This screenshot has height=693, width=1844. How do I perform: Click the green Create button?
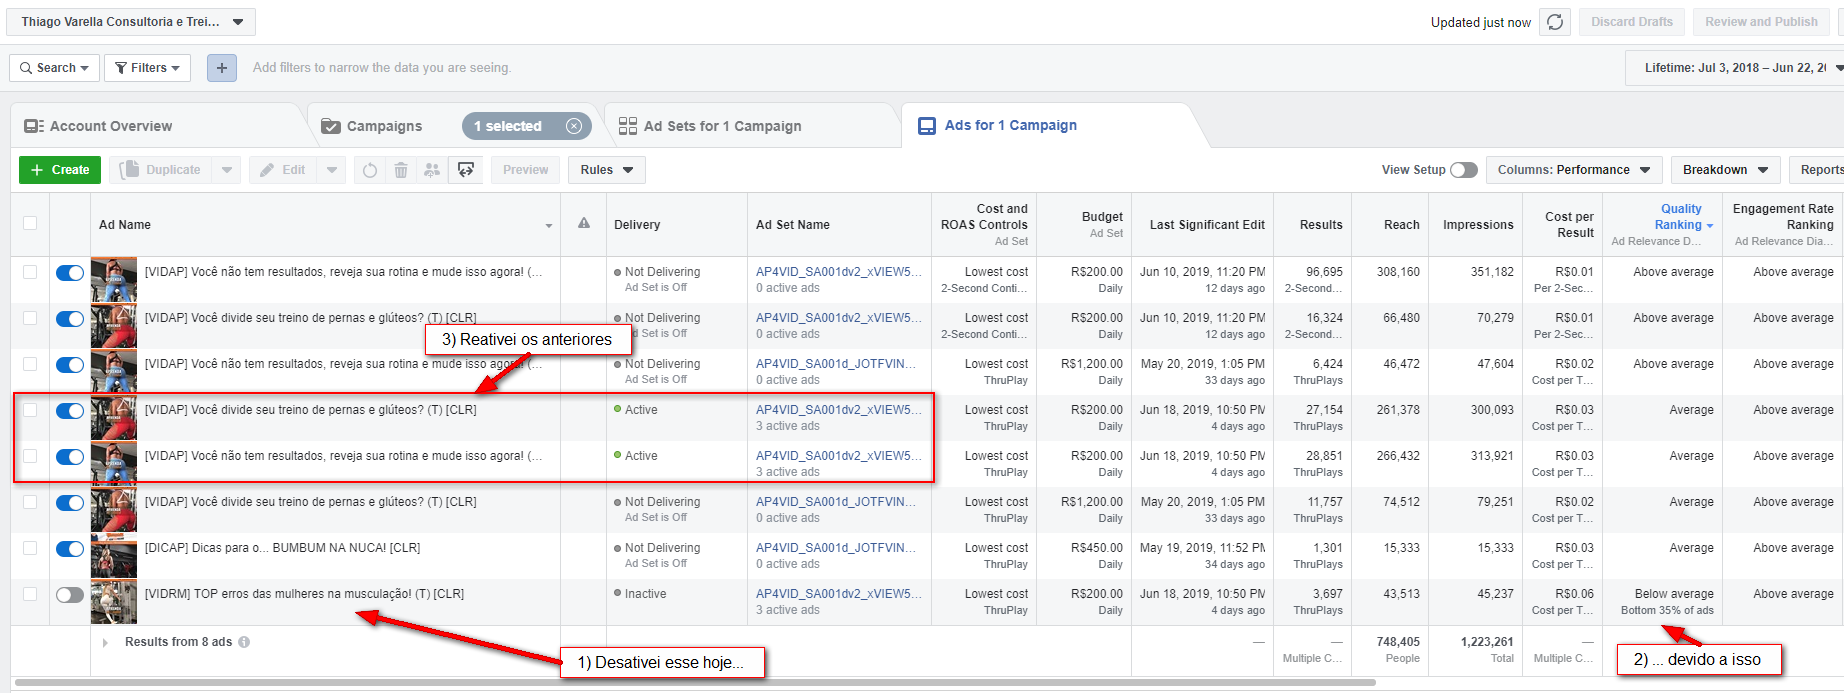60,170
